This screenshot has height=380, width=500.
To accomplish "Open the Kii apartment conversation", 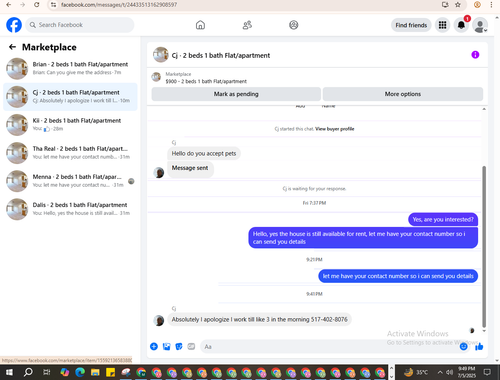I will (x=70, y=125).
